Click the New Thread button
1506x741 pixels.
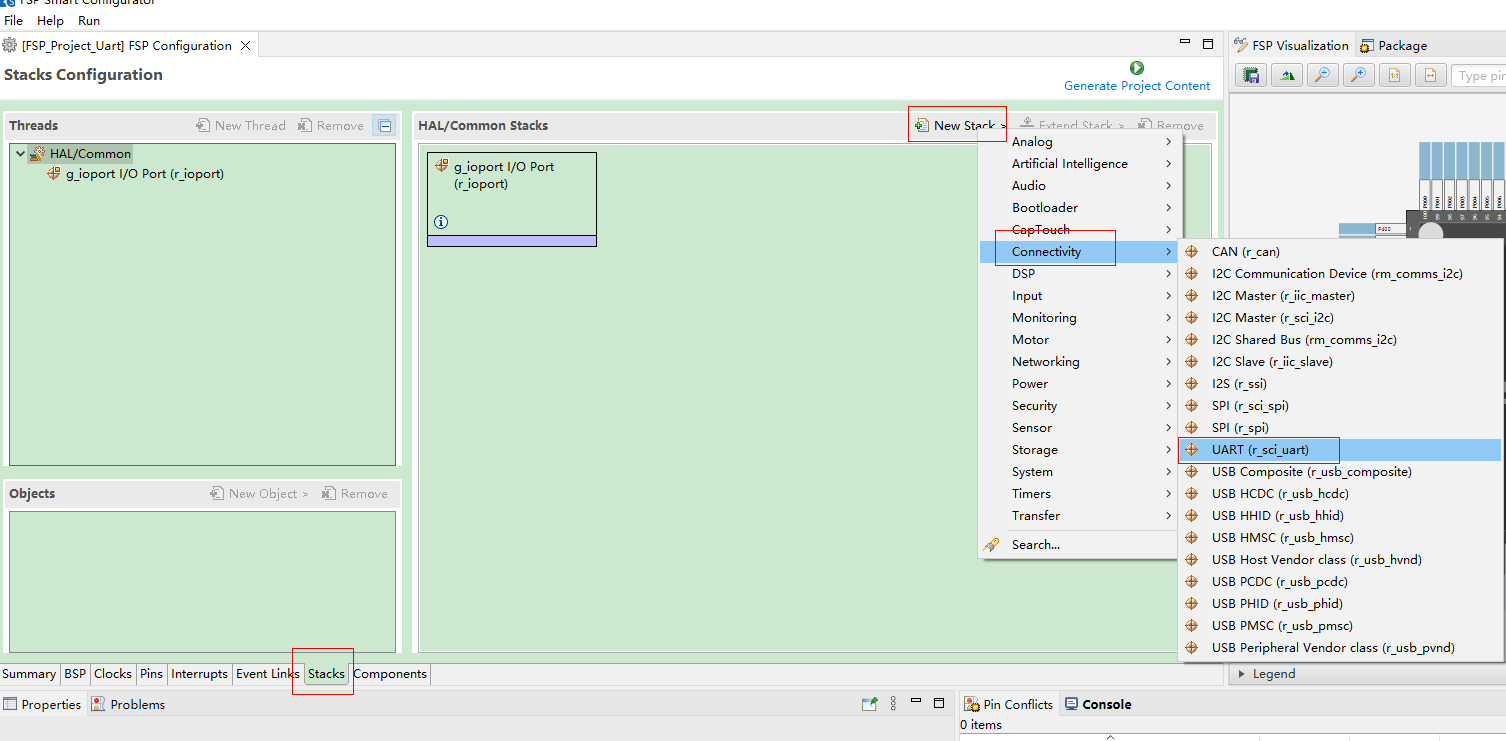click(x=241, y=126)
